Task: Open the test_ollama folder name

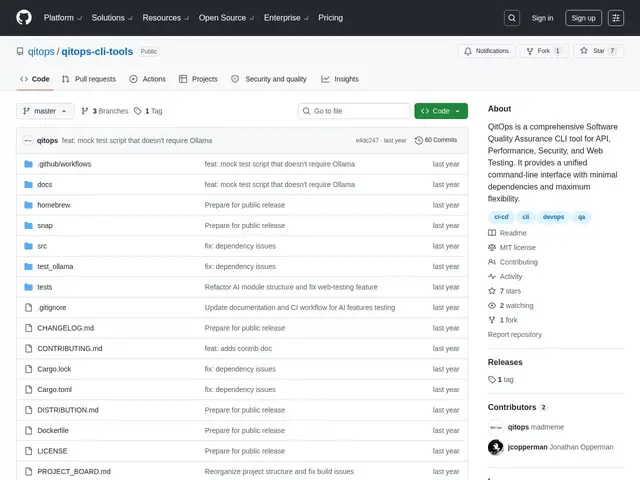Action: (x=55, y=267)
